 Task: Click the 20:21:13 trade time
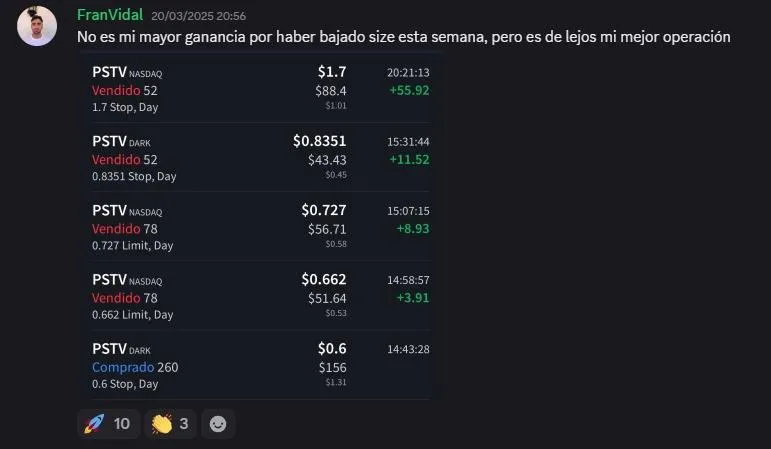408,73
